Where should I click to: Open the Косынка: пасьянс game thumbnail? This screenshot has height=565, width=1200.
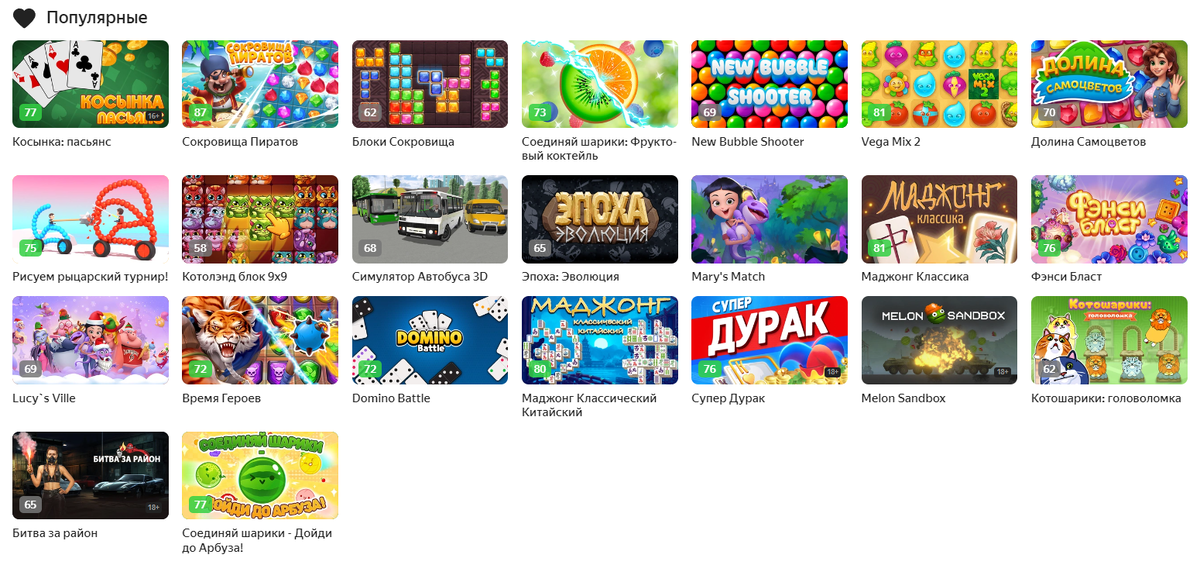[90, 84]
